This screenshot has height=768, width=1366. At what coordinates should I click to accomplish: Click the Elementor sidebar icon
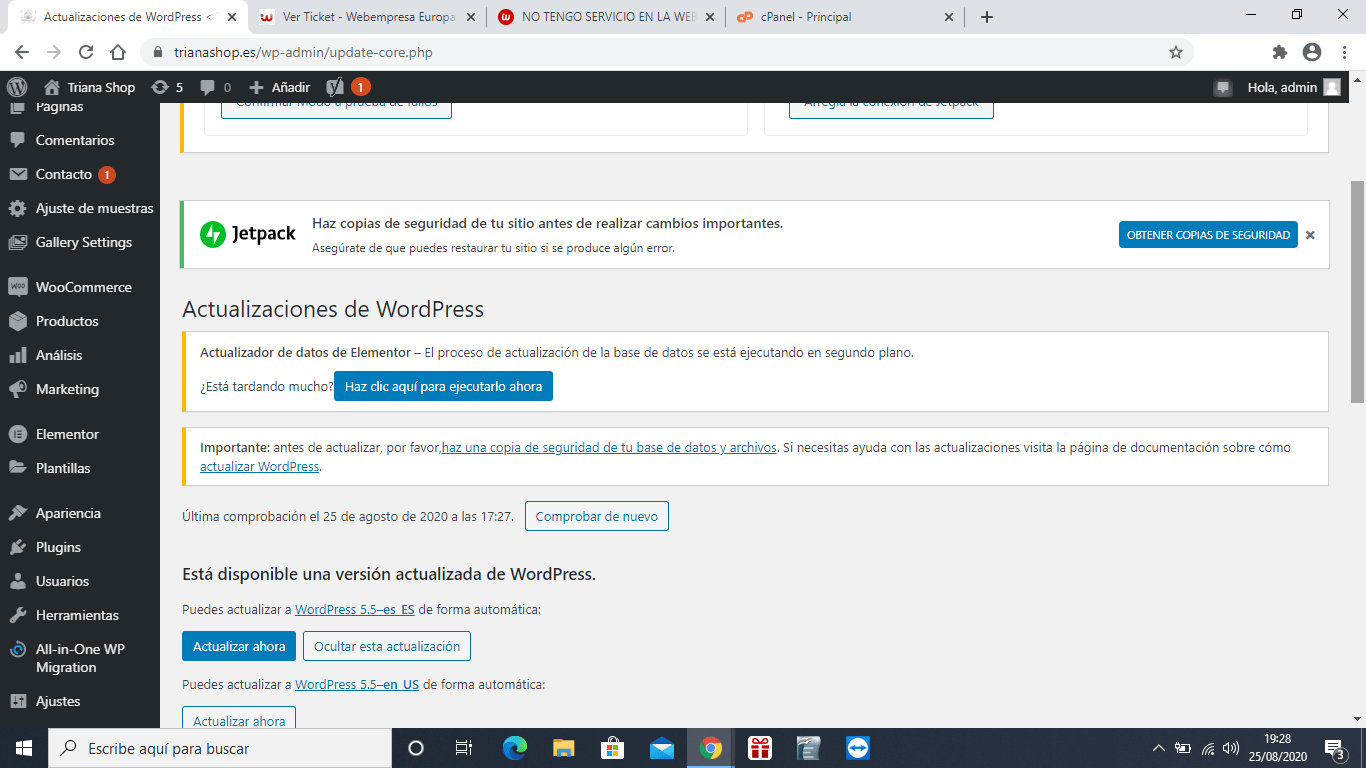[x=17, y=434]
